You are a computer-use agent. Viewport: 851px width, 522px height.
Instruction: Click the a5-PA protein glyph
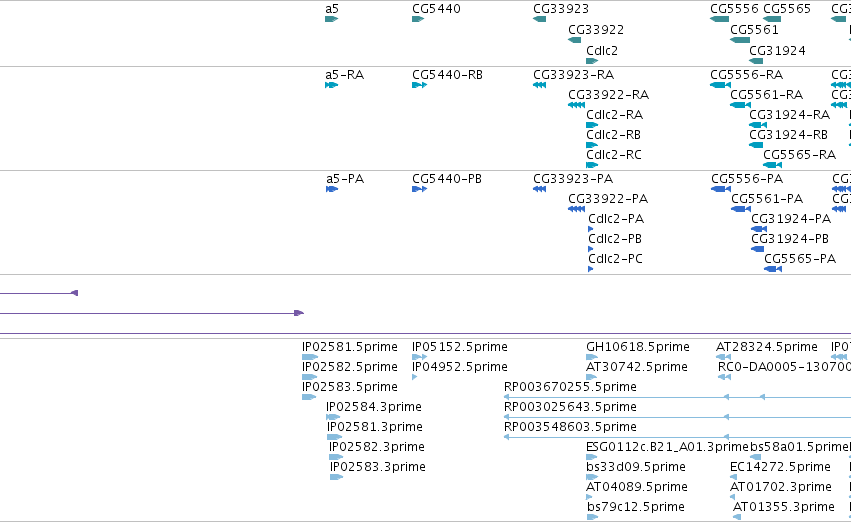pos(332,189)
